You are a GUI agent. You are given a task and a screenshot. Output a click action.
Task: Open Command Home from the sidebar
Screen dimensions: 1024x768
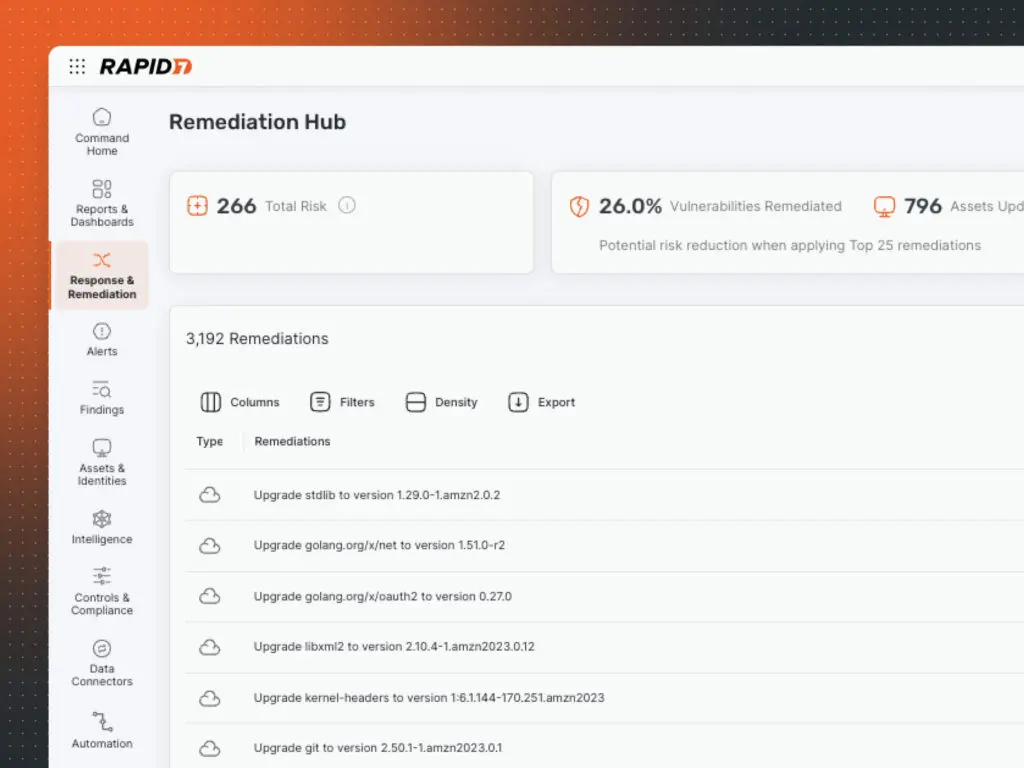pyautogui.click(x=101, y=131)
